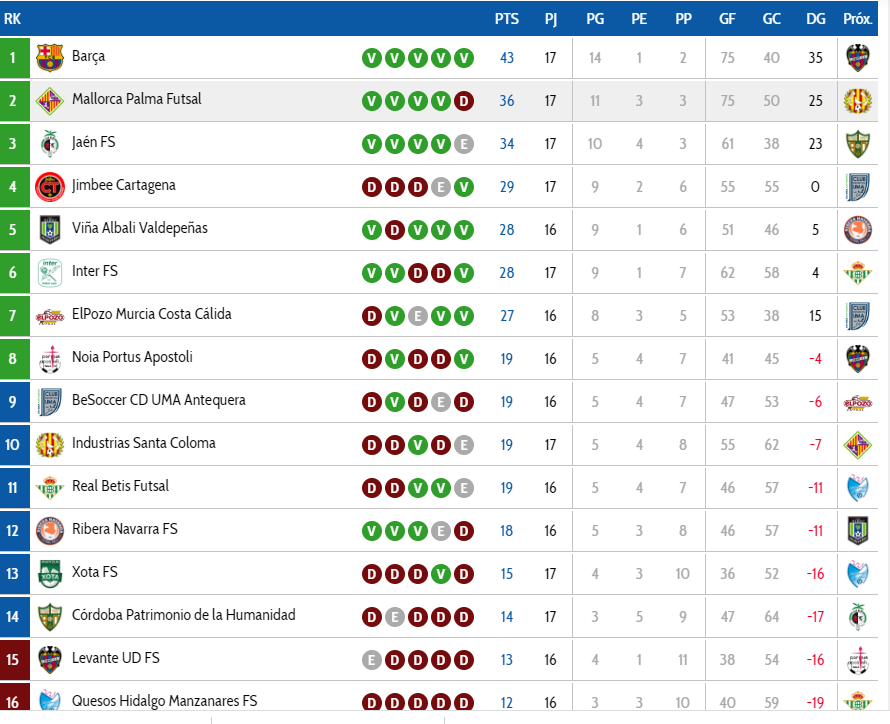Click the GF column header

[727, 19]
